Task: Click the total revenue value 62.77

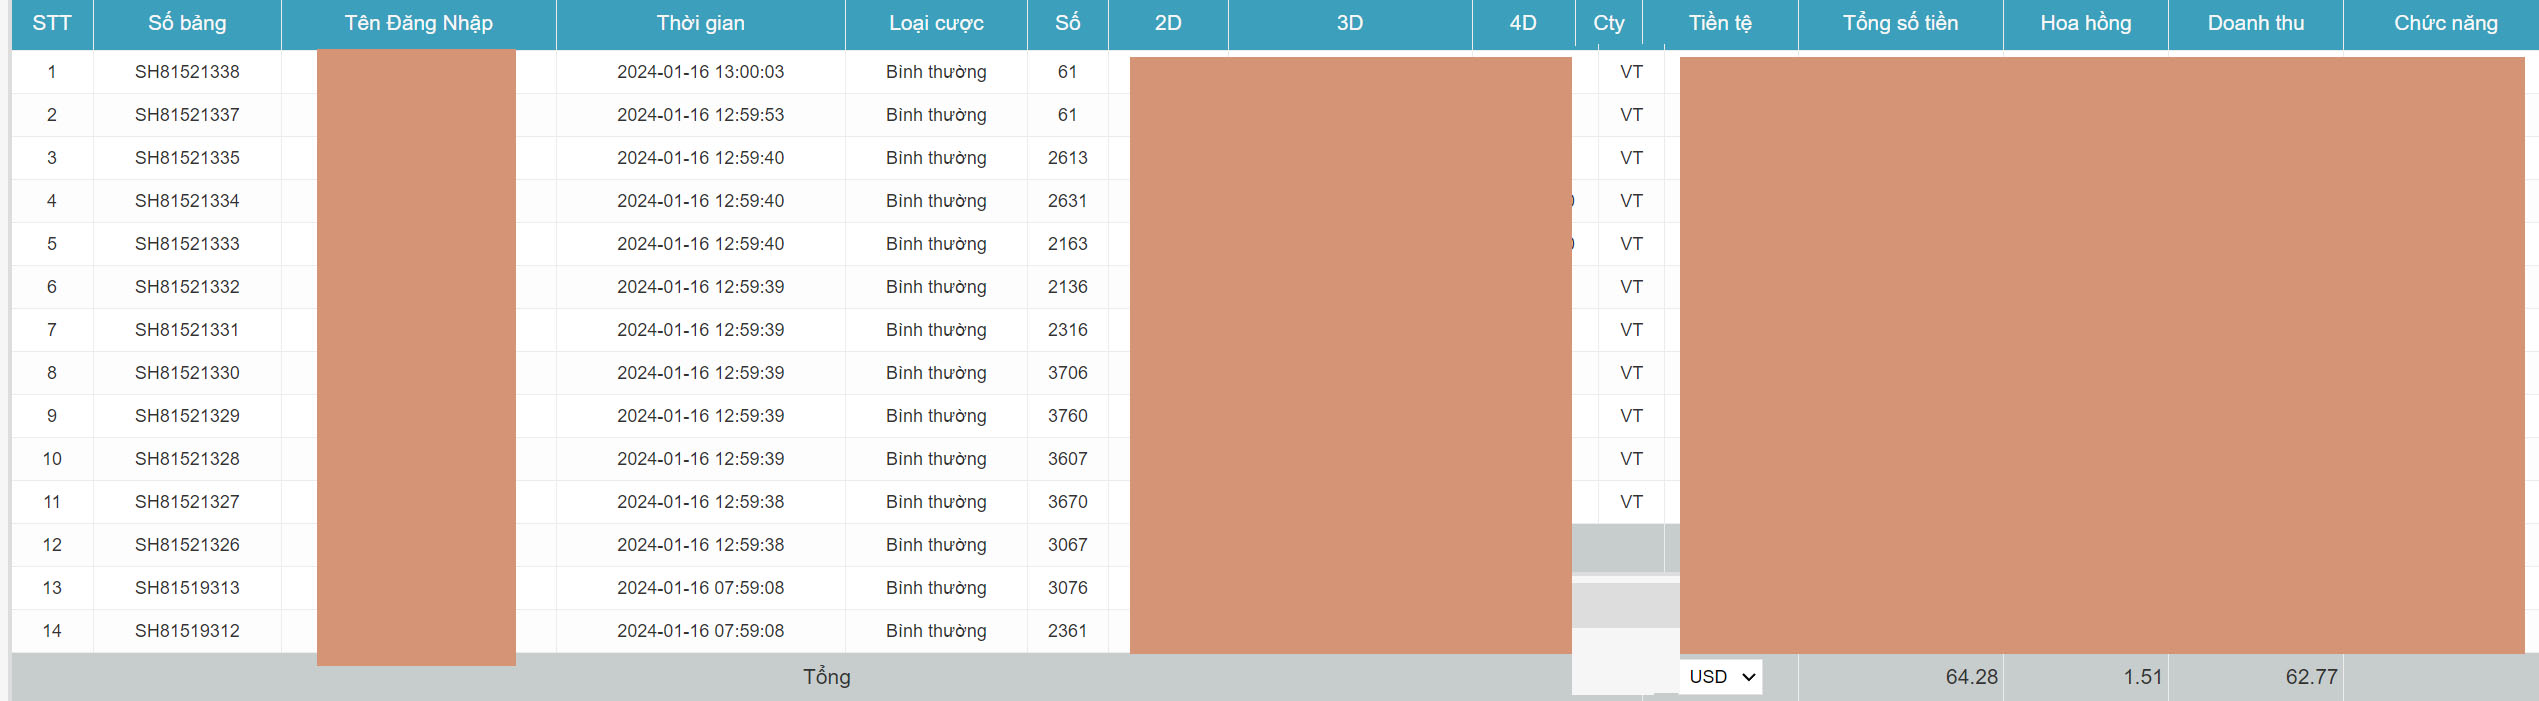Action: (2310, 677)
